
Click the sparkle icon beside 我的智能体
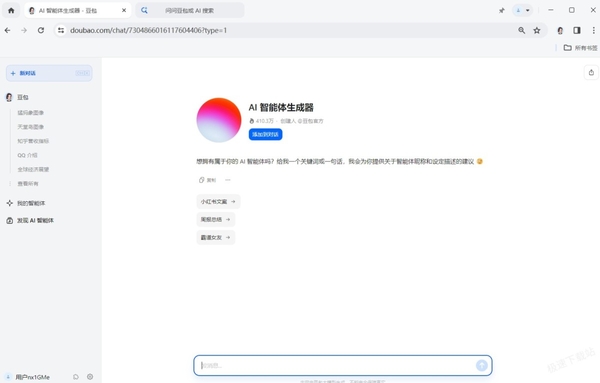[x=10, y=203]
